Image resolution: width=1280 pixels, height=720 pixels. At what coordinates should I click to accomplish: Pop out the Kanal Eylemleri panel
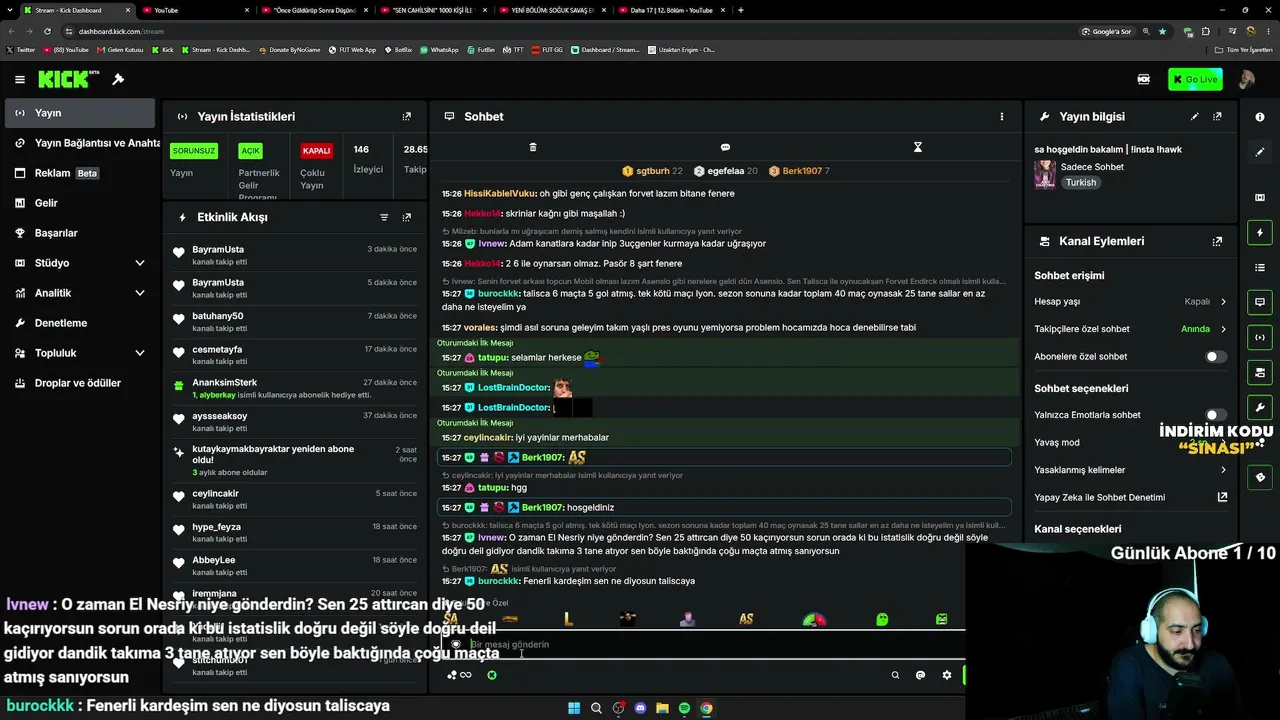[1217, 241]
